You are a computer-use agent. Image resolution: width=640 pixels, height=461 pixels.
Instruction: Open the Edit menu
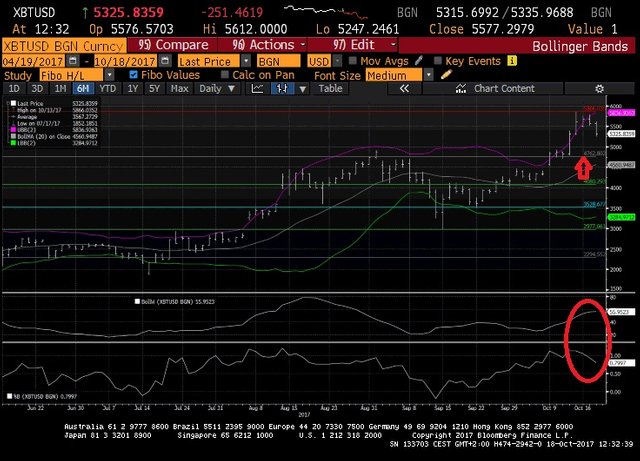pos(353,45)
